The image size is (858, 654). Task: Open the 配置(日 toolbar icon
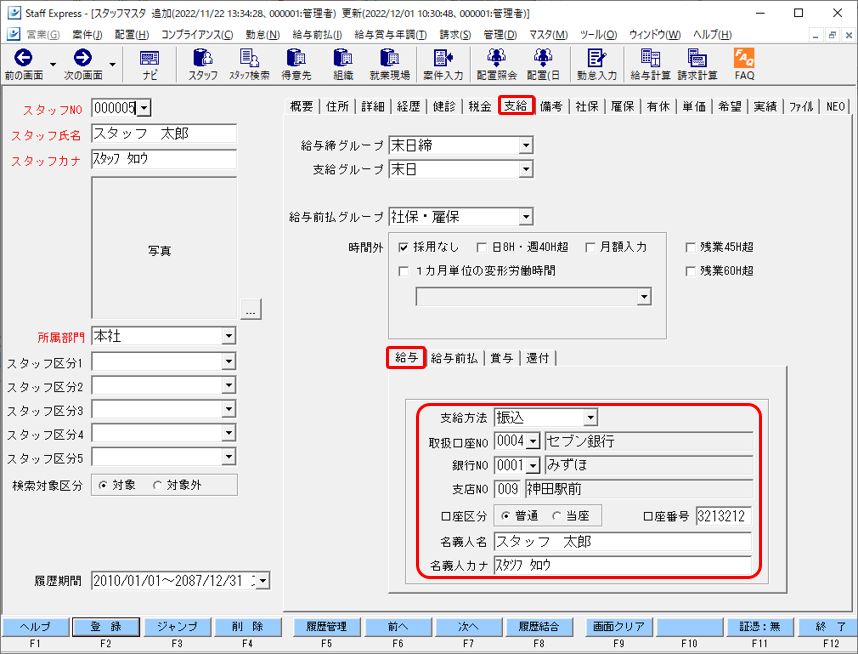(543, 65)
